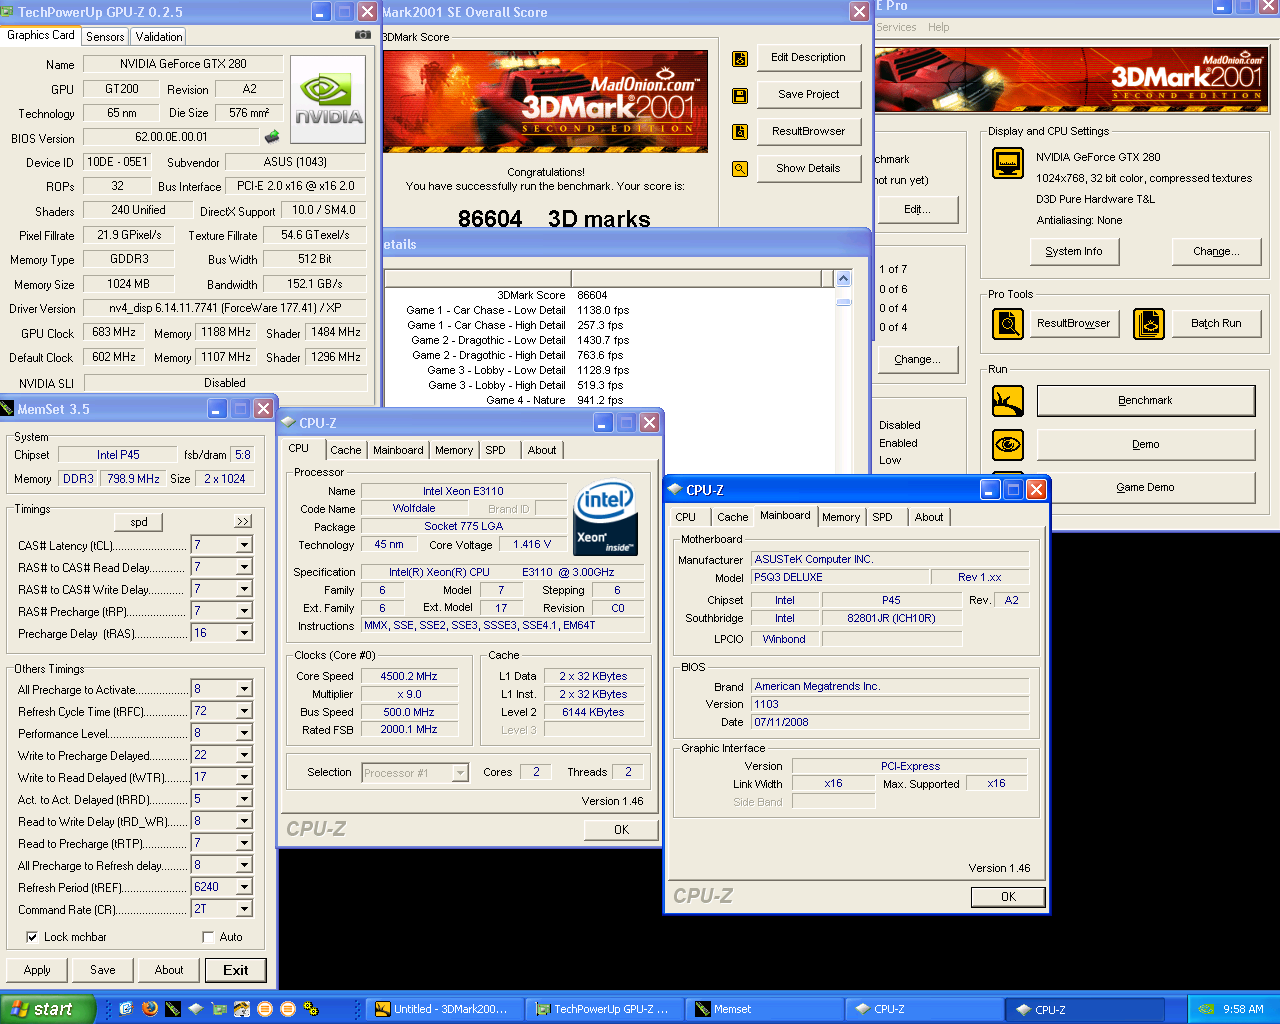Image resolution: width=1280 pixels, height=1024 pixels.
Task: Click the fsb/dram ratio field in MemSet
Action: pos(243,454)
